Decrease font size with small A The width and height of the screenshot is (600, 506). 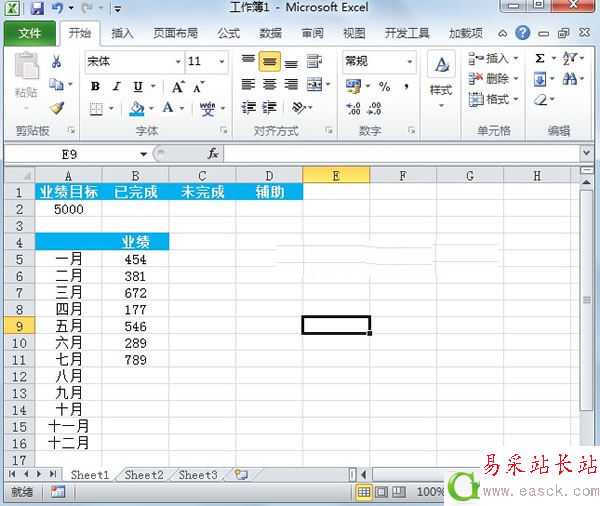198,88
